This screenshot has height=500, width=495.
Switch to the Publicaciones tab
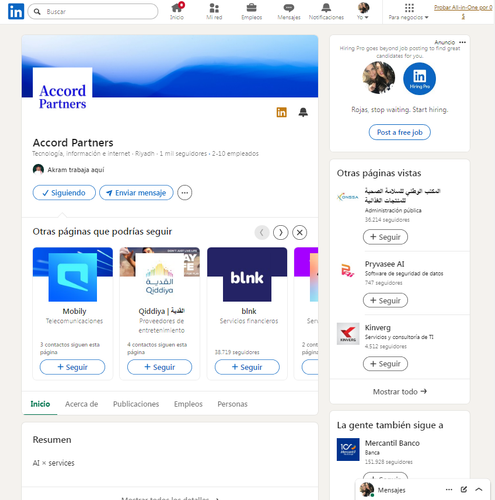136,404
